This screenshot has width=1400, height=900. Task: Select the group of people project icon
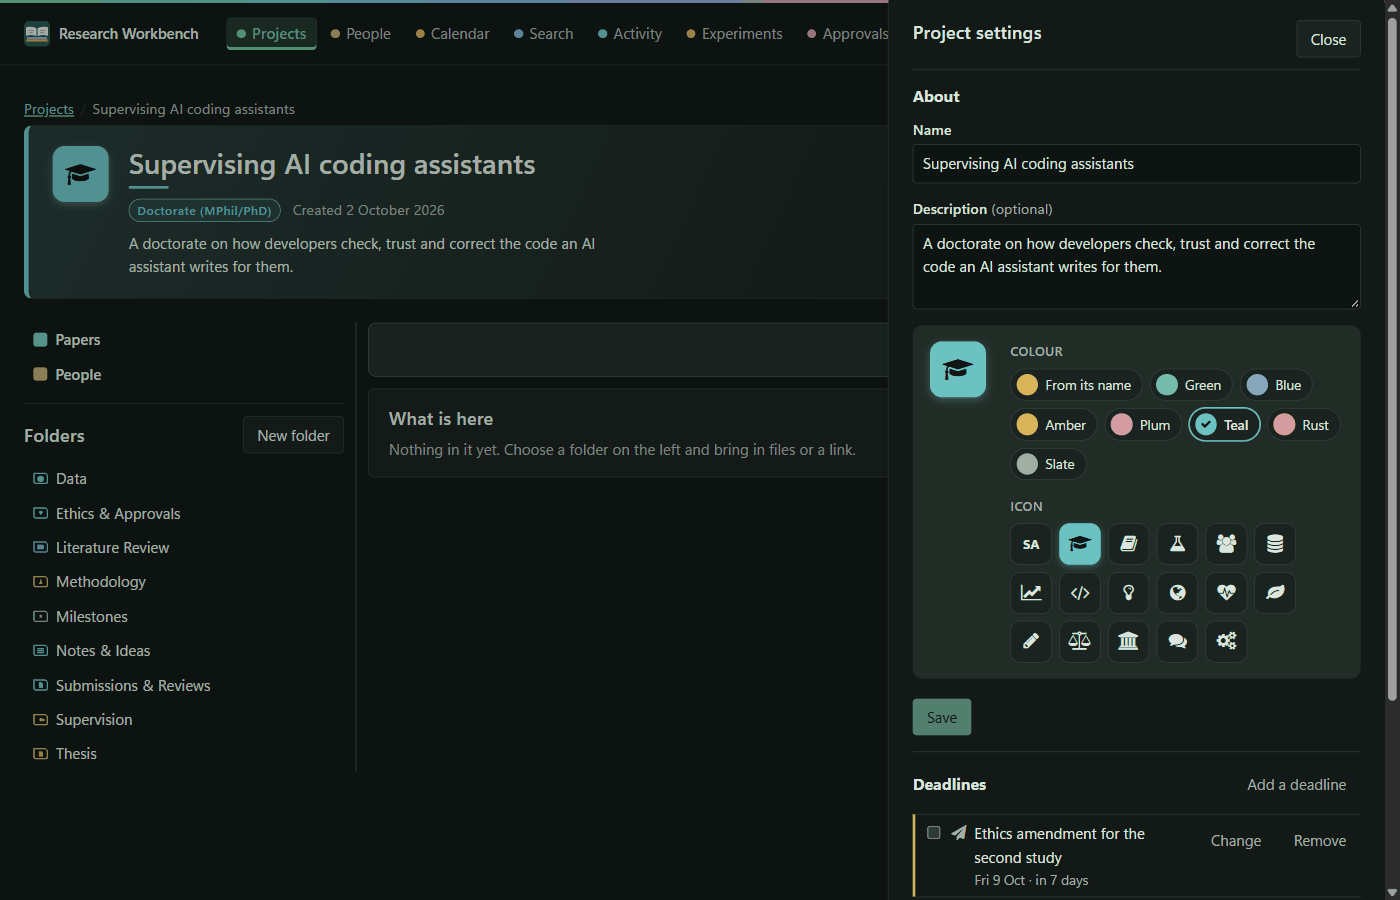[1227, 544]
